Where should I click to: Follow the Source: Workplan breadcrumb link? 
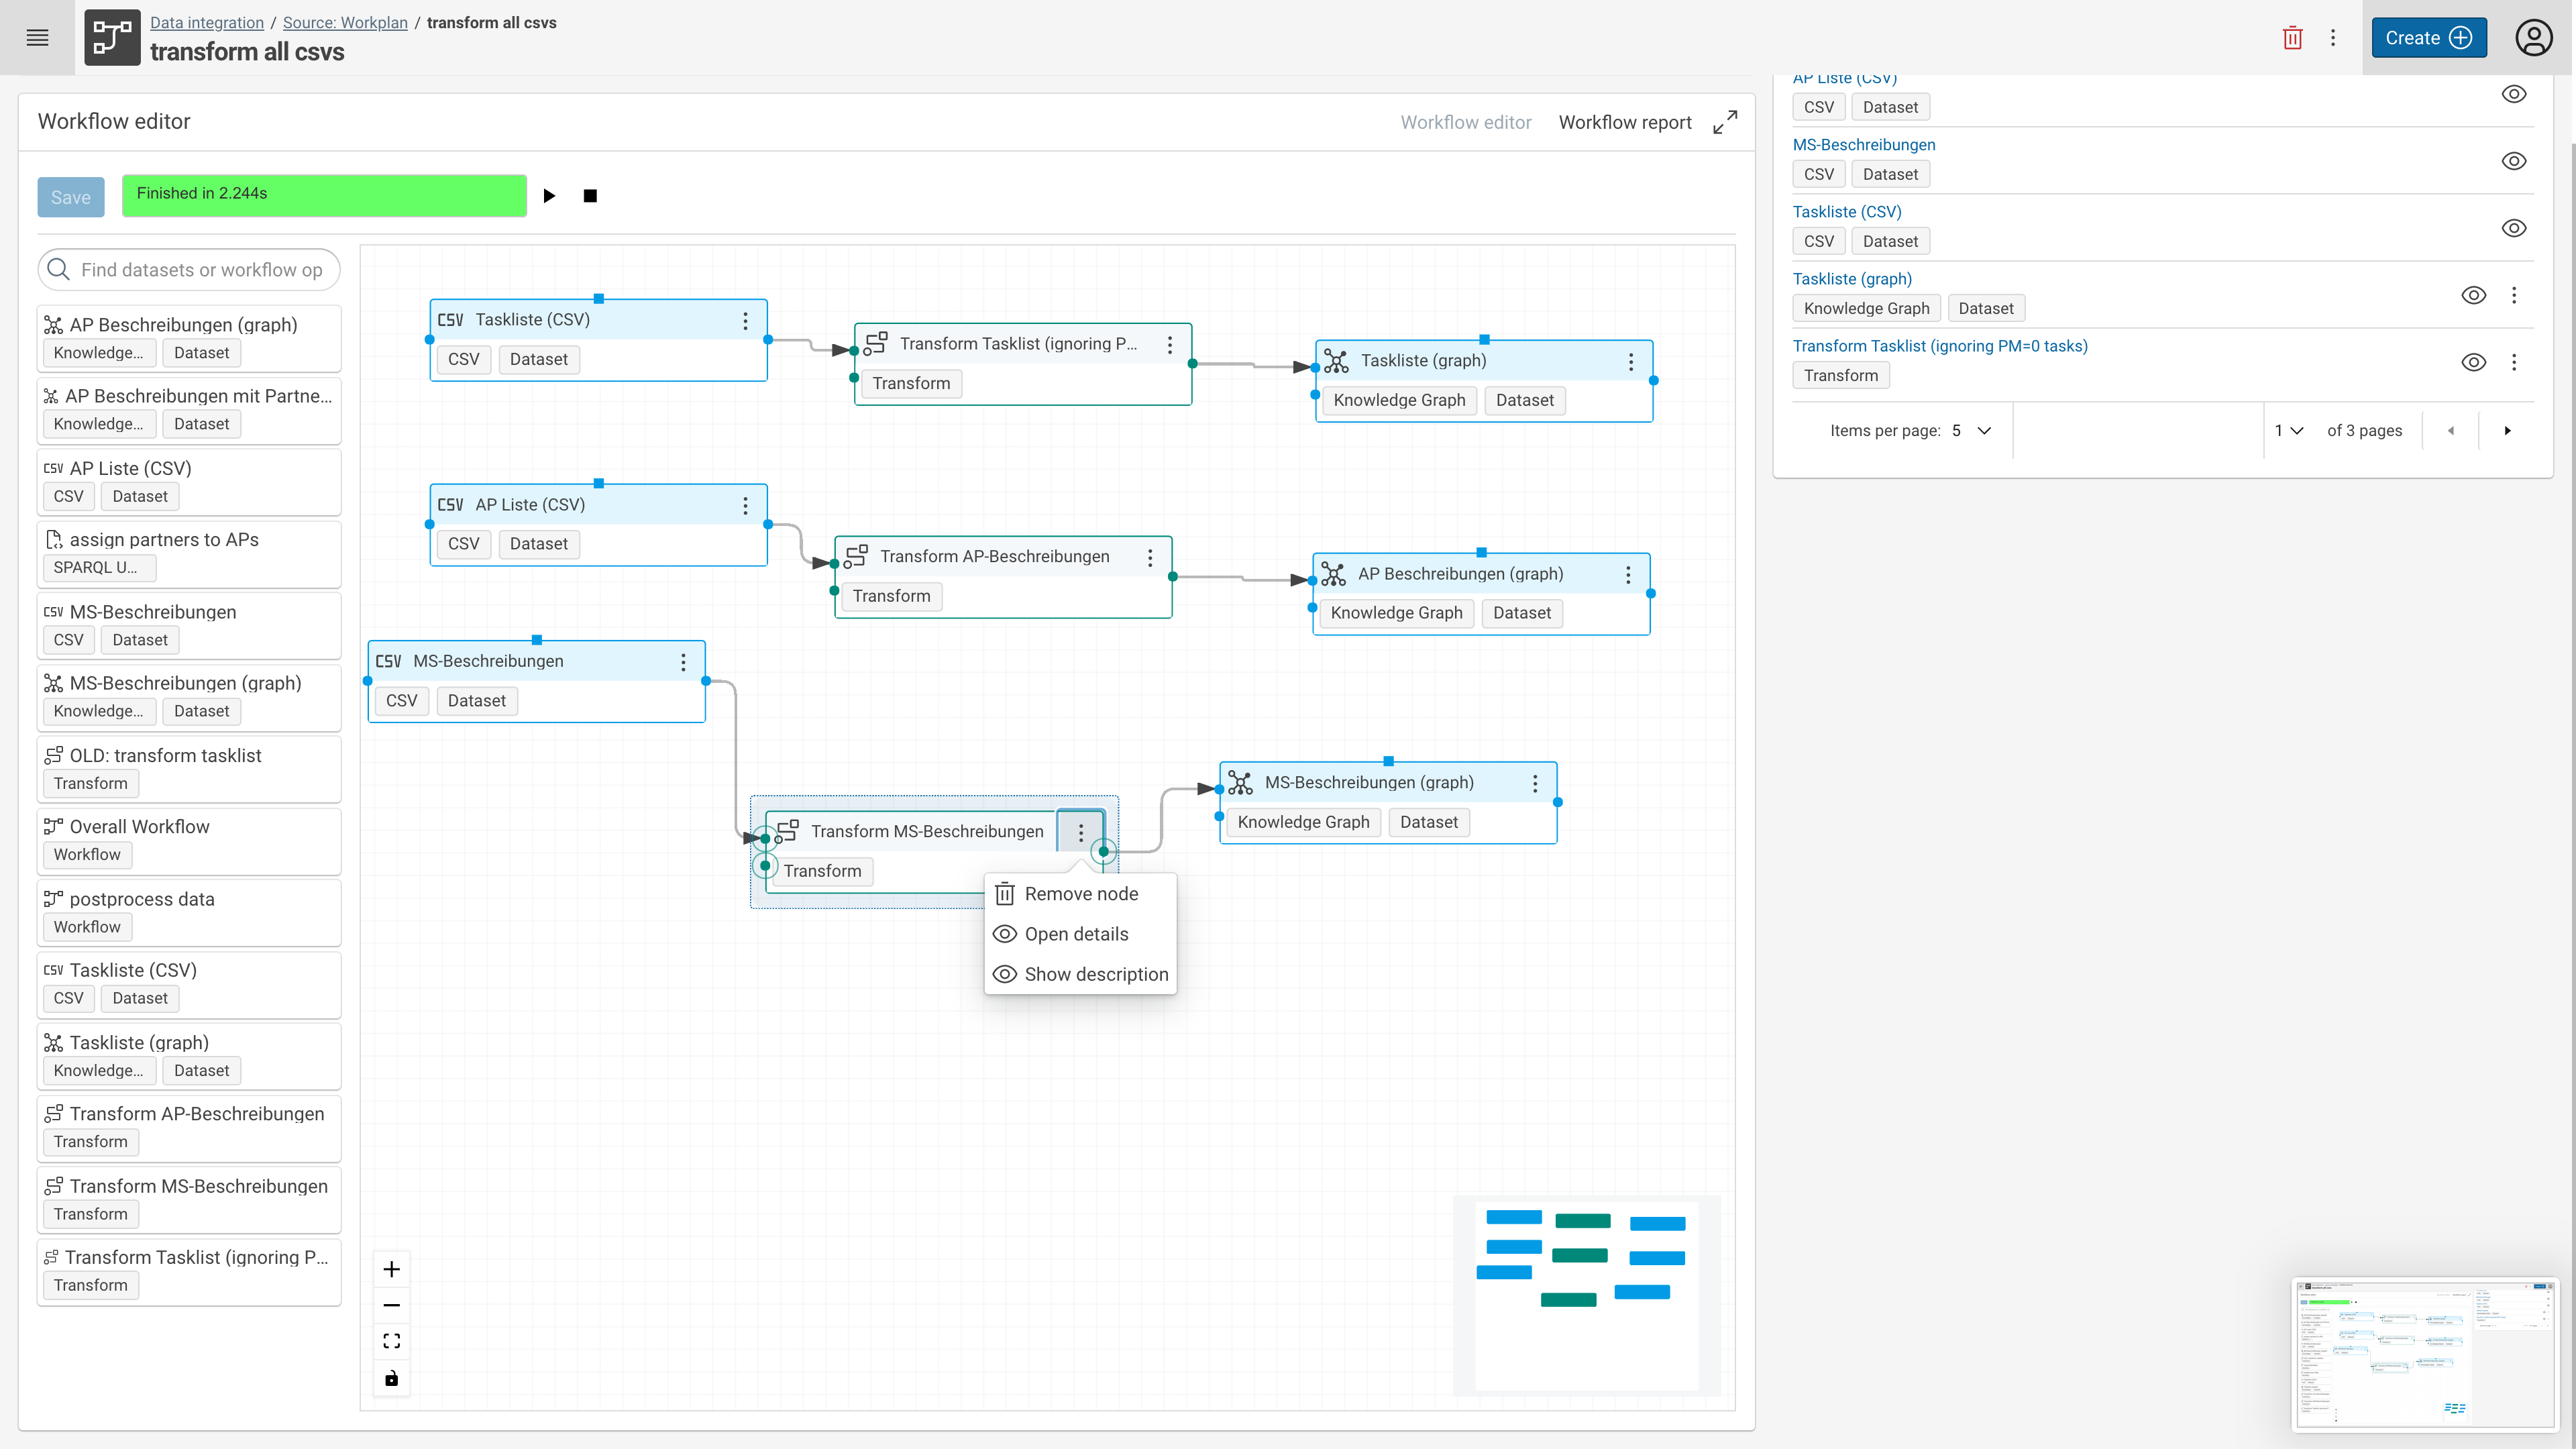pyautogui.click(x=344, y=22)
